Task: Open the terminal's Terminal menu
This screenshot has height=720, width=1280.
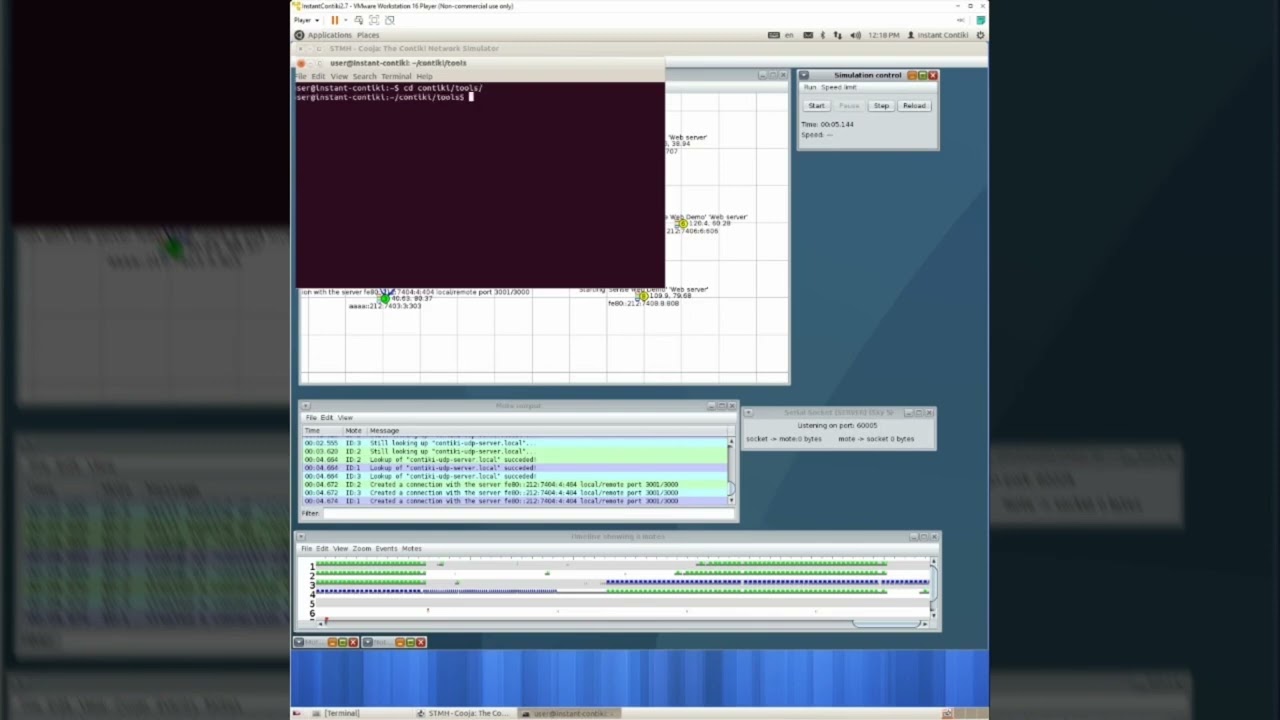Action: click(x=396, y=77)
